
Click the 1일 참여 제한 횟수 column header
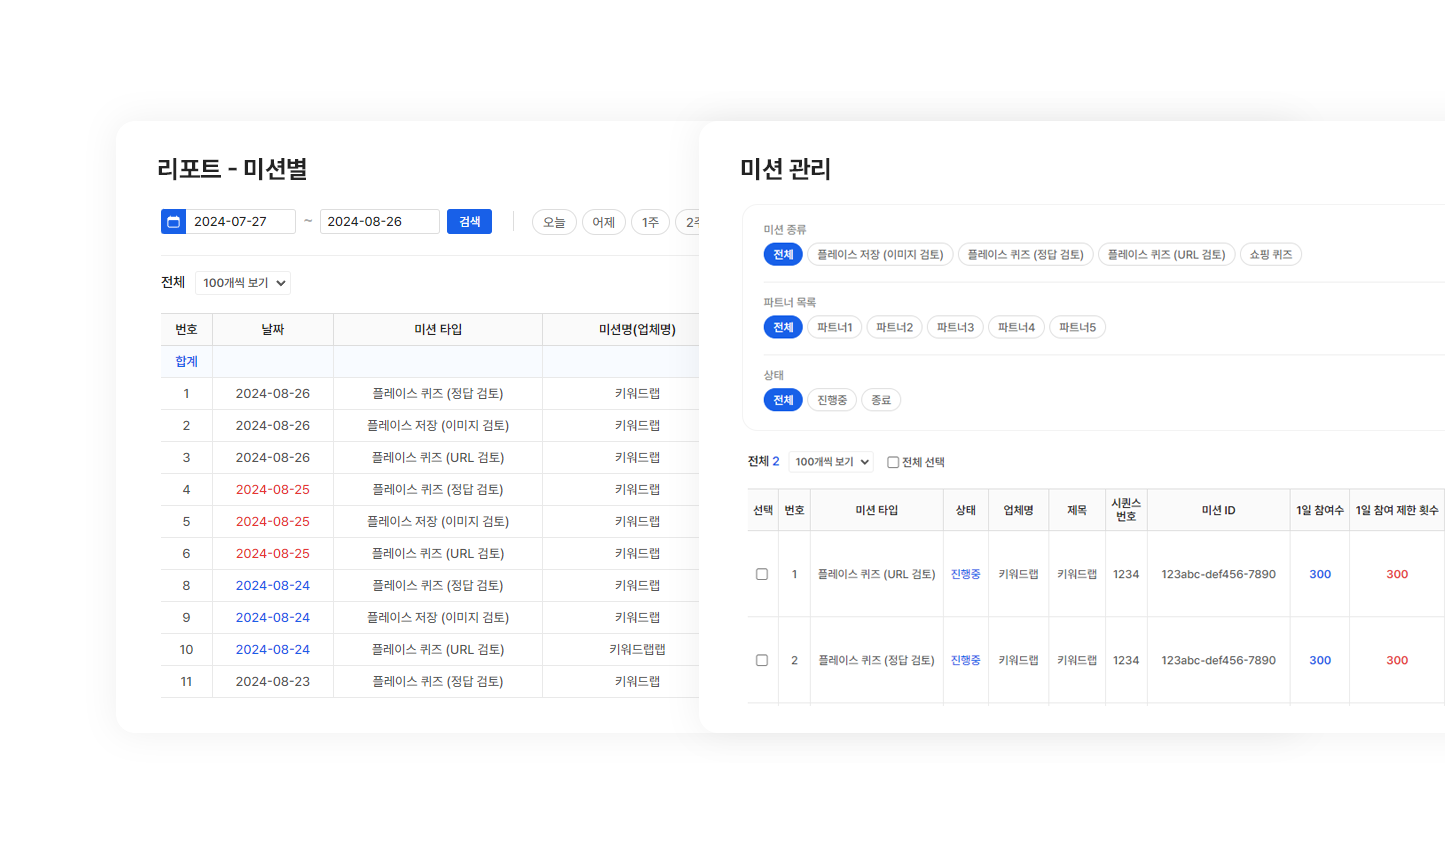point(1397,510)
